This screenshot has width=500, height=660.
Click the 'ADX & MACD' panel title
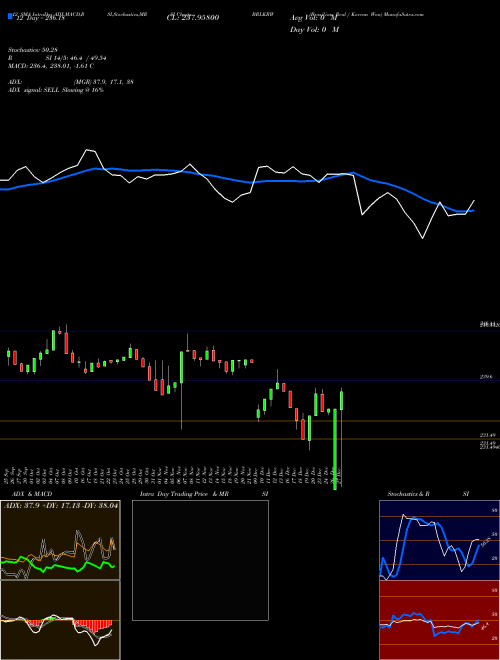[x=32, y=494]
